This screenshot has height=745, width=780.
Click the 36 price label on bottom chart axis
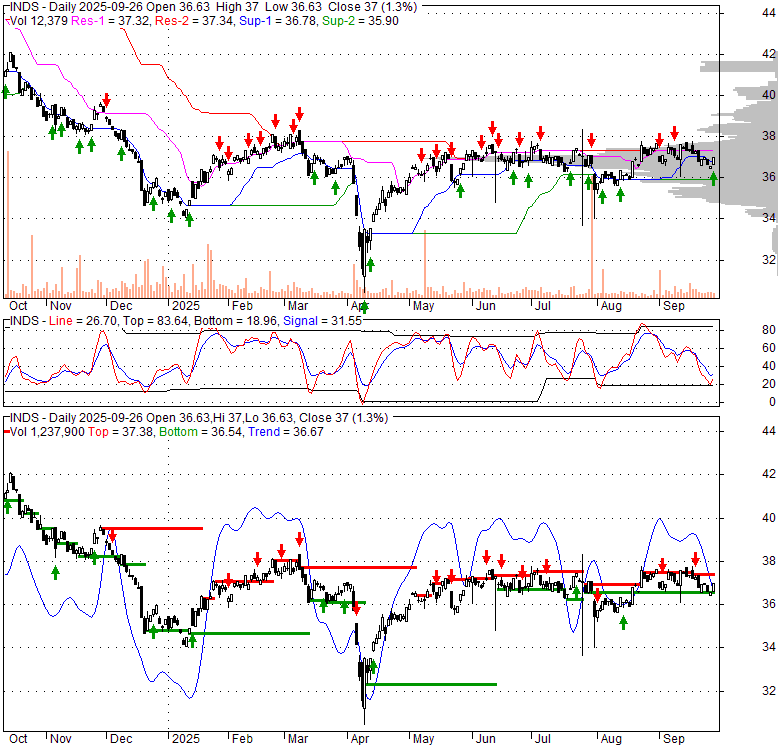point(769,603)
